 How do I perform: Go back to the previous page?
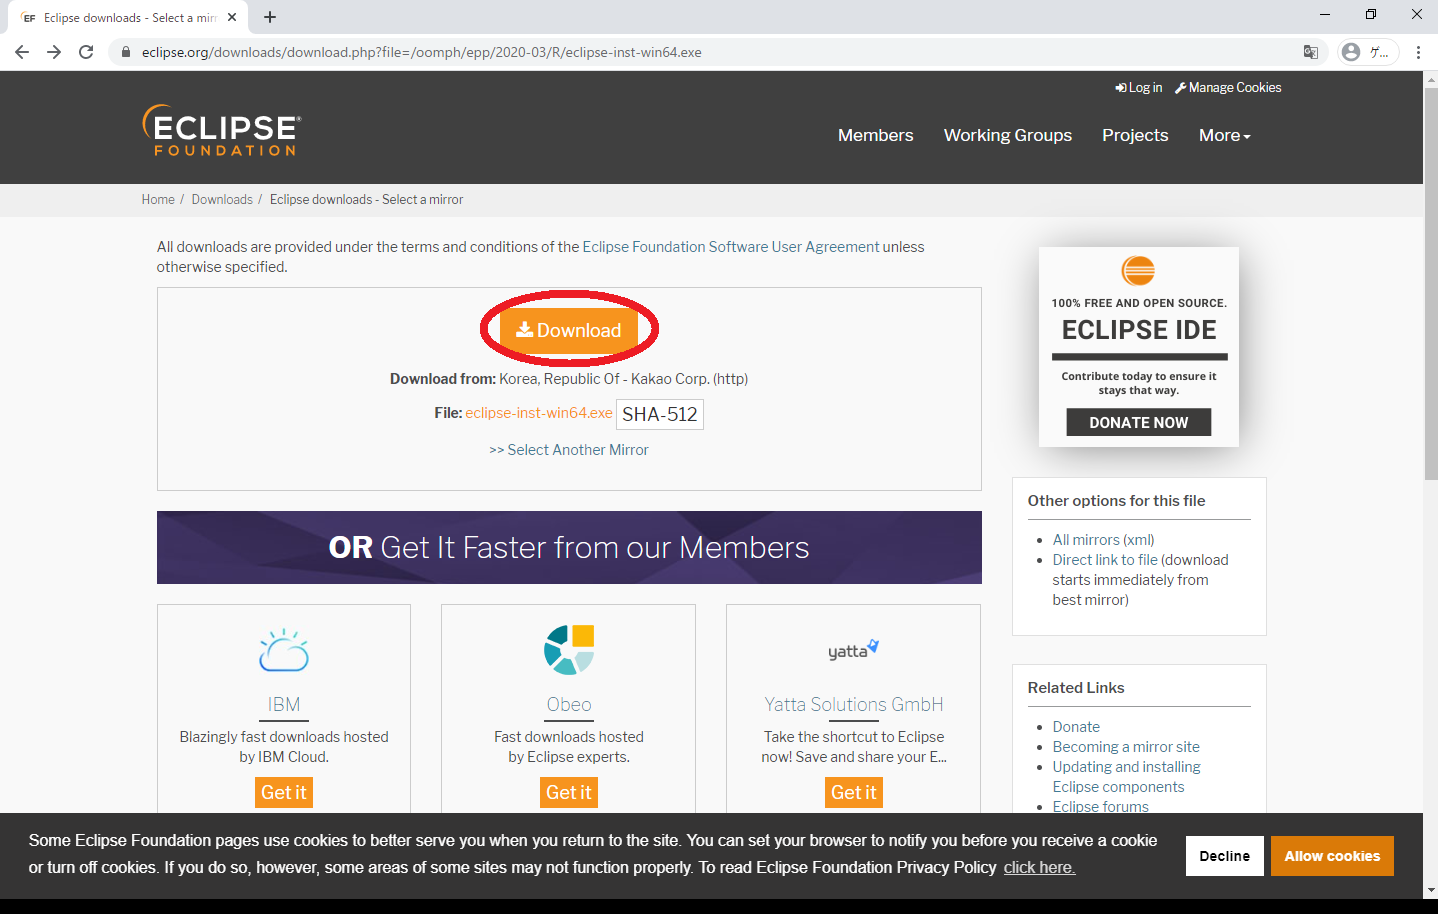pos(22,52)
